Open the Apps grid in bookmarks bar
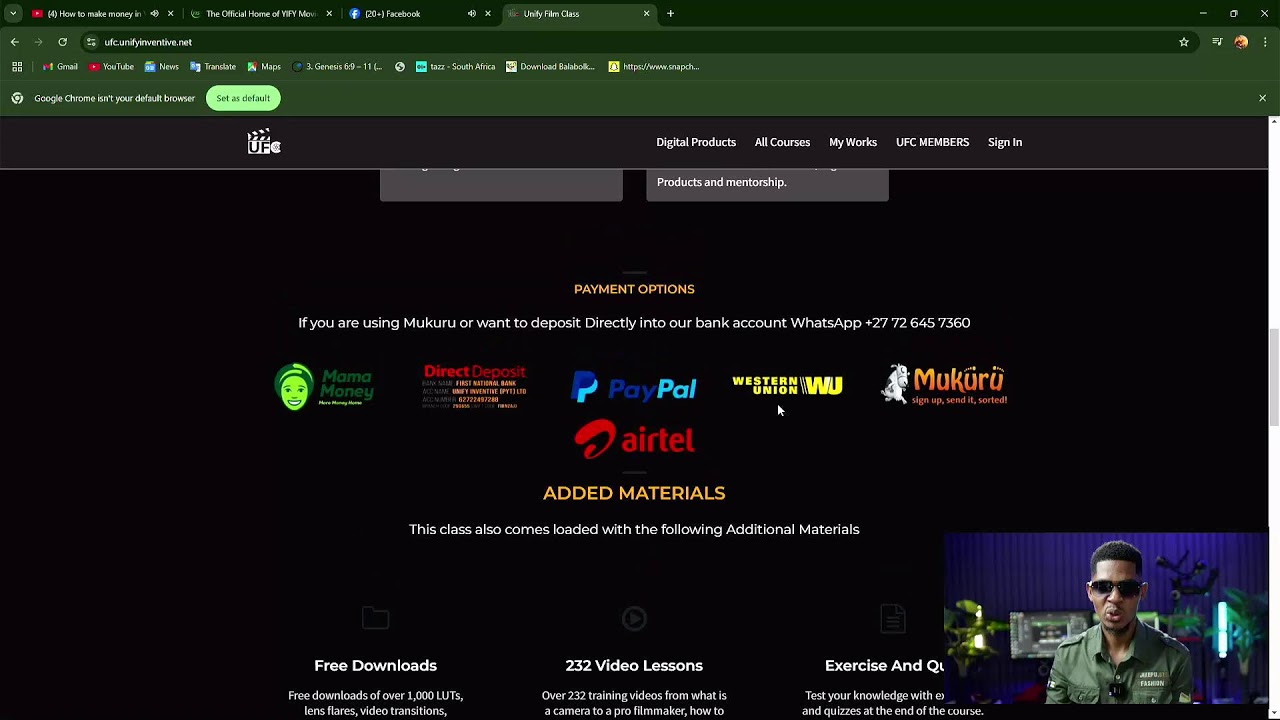The height and width of the screenshot is (720, 1280). click(x=17, y=67)
